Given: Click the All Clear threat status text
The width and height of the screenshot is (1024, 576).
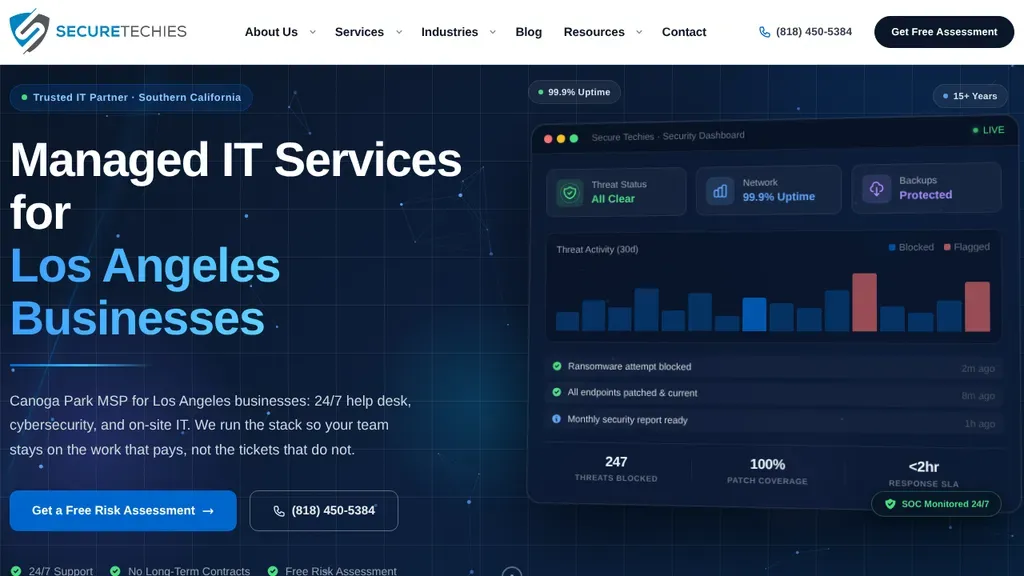Looking at the screenshot, I should 613,199.
